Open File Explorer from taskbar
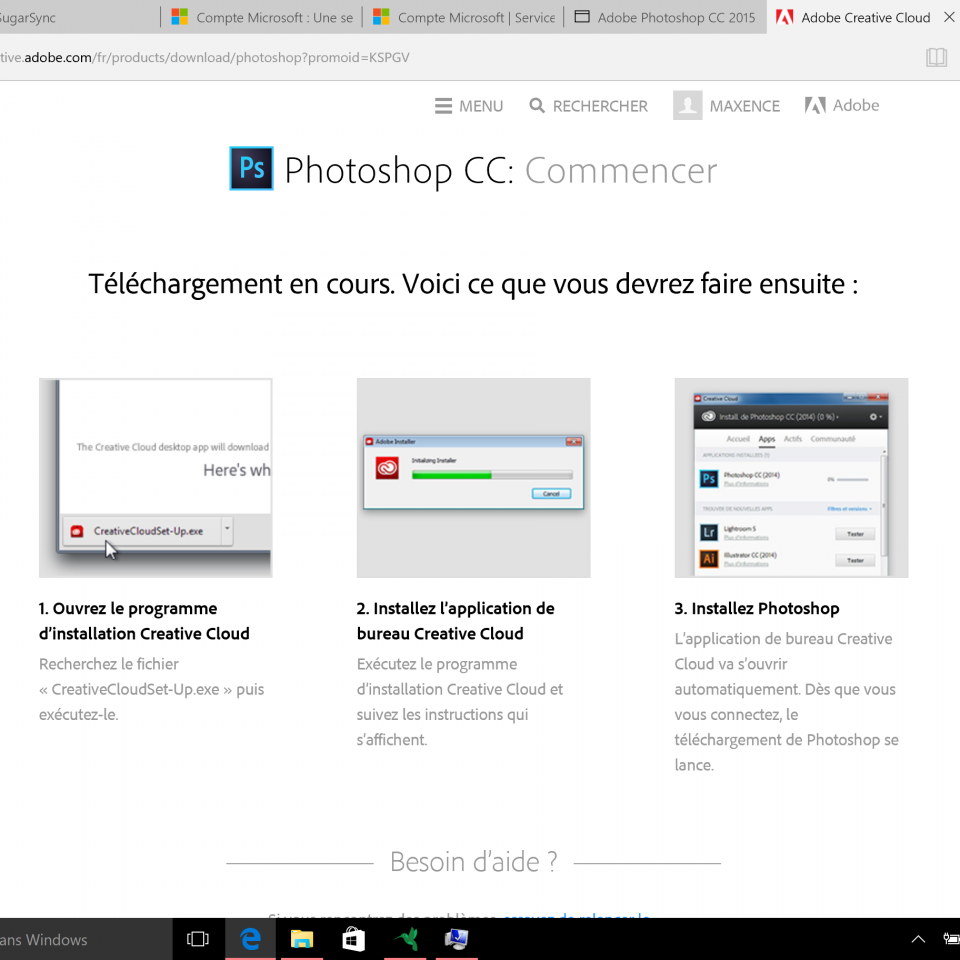The height and width of the screenshot is (960, 960). point(302,939)
